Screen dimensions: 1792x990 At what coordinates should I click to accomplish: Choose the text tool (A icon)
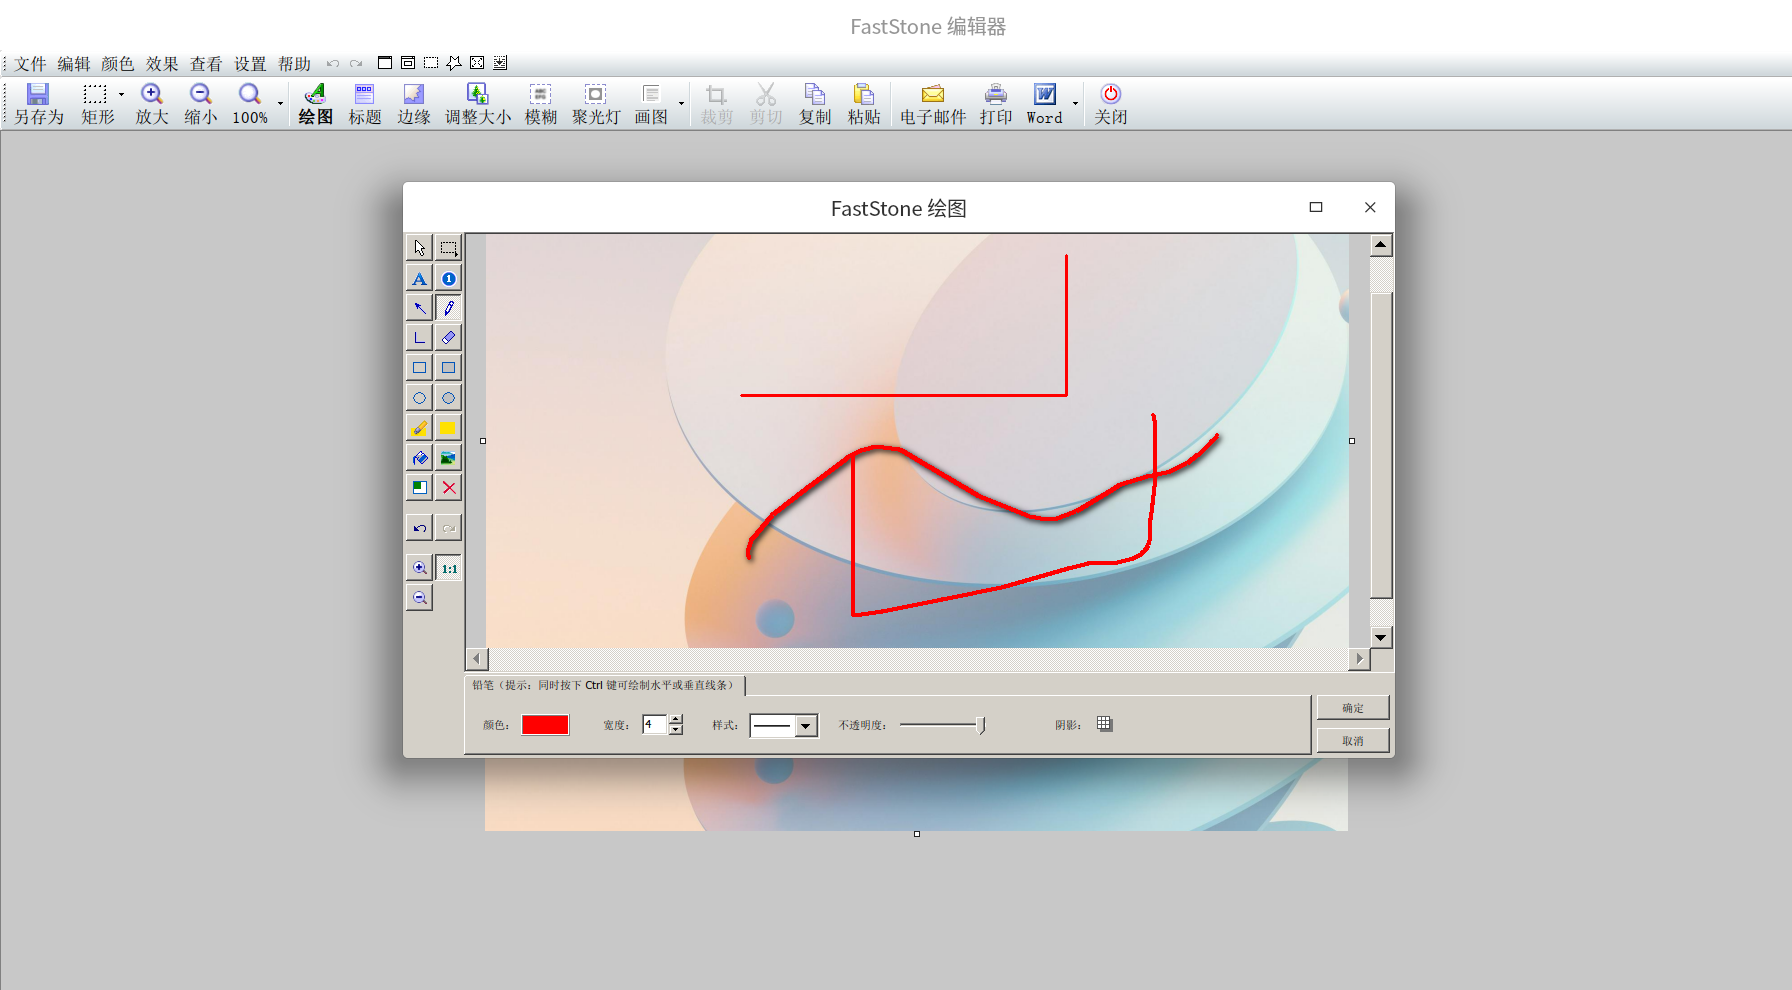420,279
